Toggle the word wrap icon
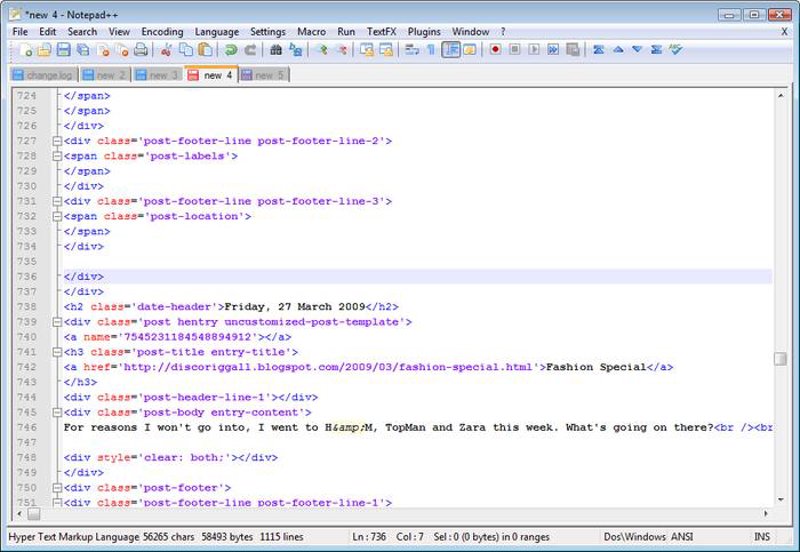The height and width of the screenshot is (552, 800). [x=412, y=49]
